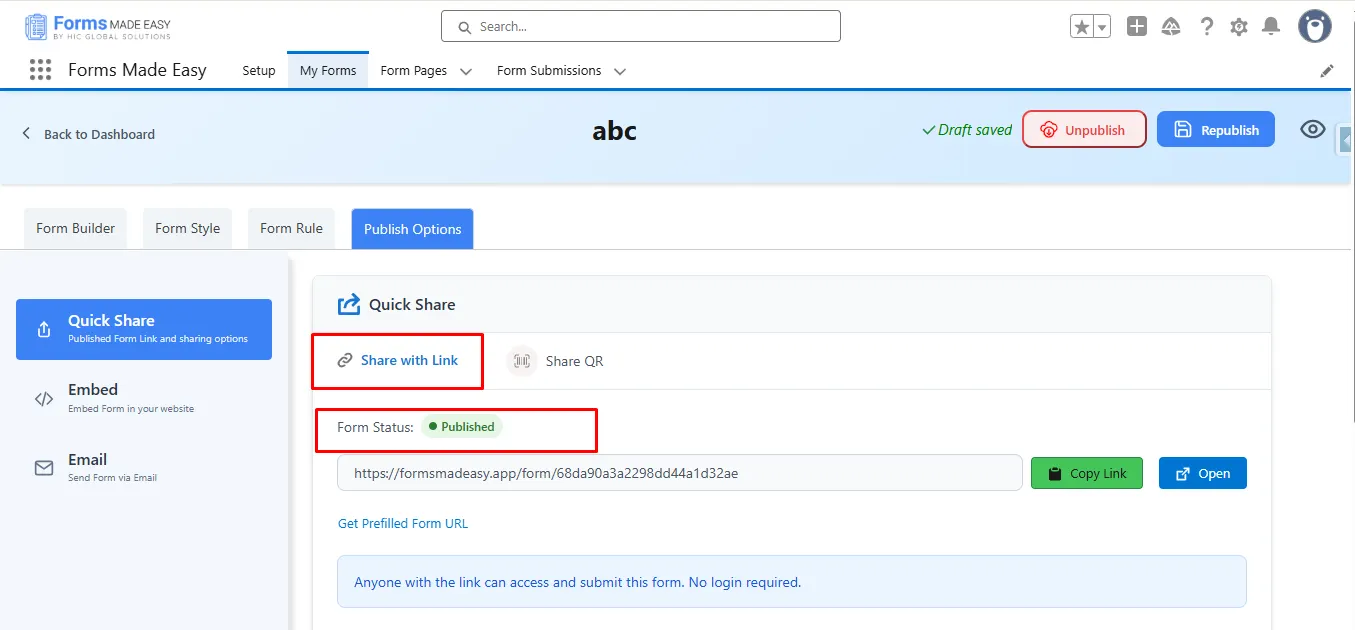Click the Republish button
Image resolution: width=1355 pixels, height=630 pixels.
click(x=1216, y=130)
